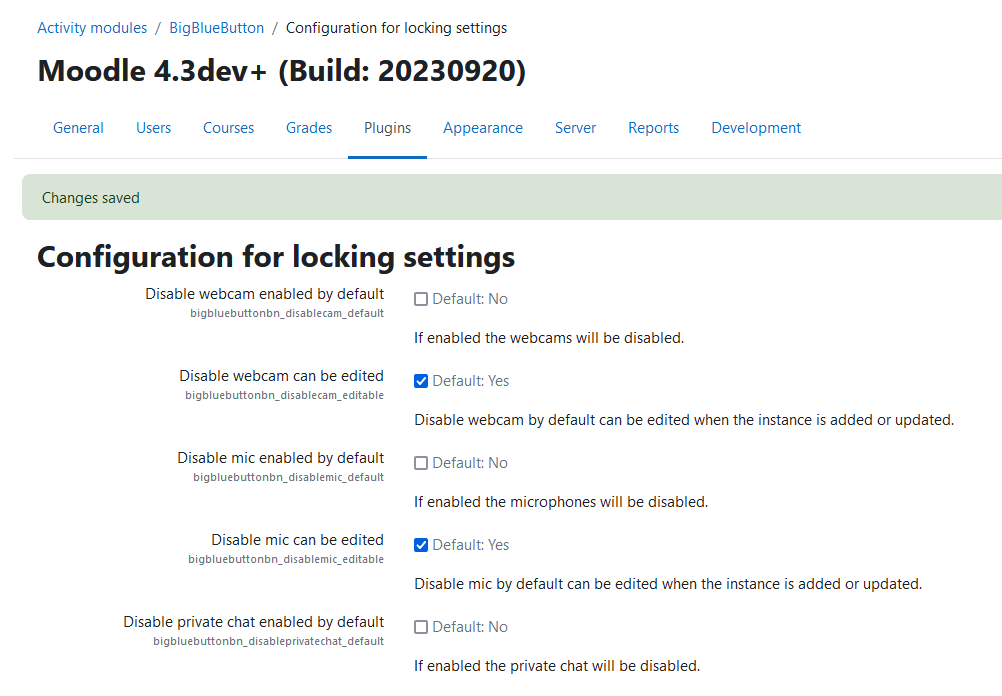The height and width of the screenshot is (696, 1002).
Task: Open the Development tab
Action: pyautogui.click(x=756, y=128)
